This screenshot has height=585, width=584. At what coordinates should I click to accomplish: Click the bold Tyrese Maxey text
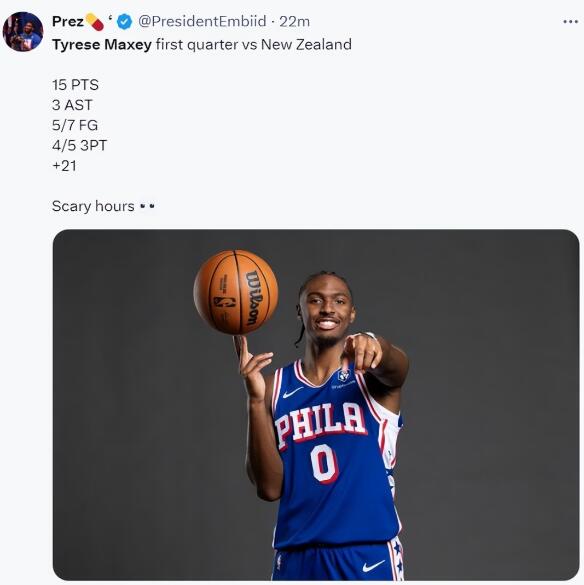coord(102,45)
